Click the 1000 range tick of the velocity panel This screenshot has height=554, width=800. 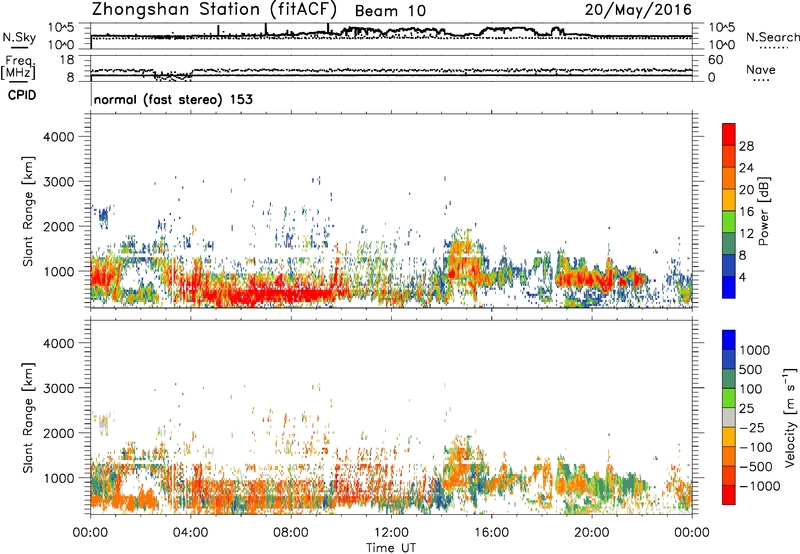(59, 478)
